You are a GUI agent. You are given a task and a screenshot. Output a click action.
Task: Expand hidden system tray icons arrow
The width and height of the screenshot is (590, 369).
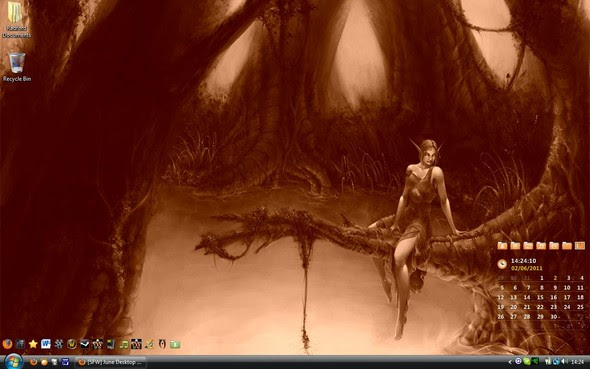click(510, 362)
